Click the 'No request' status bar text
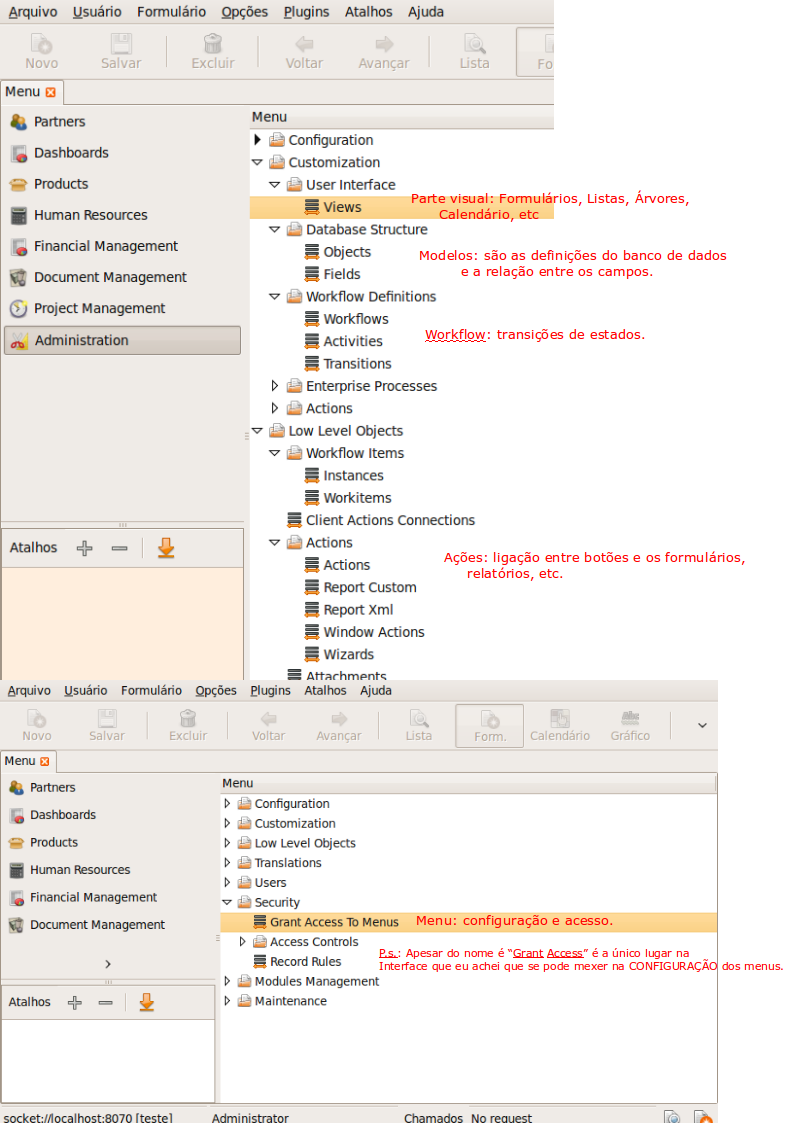 tap(501, 1117)
